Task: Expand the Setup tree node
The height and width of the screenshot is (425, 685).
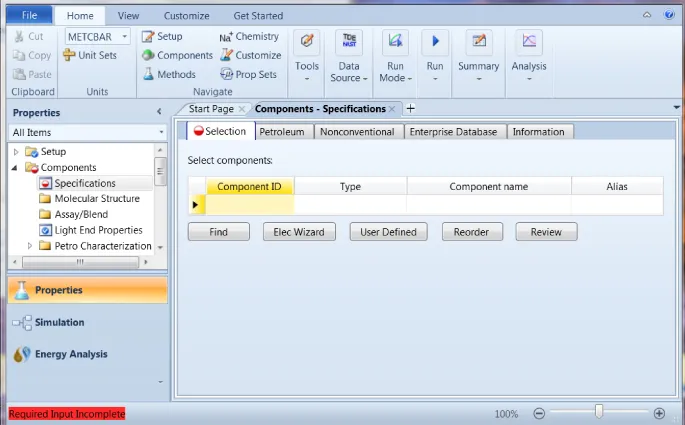Action: tap(16, 152)
